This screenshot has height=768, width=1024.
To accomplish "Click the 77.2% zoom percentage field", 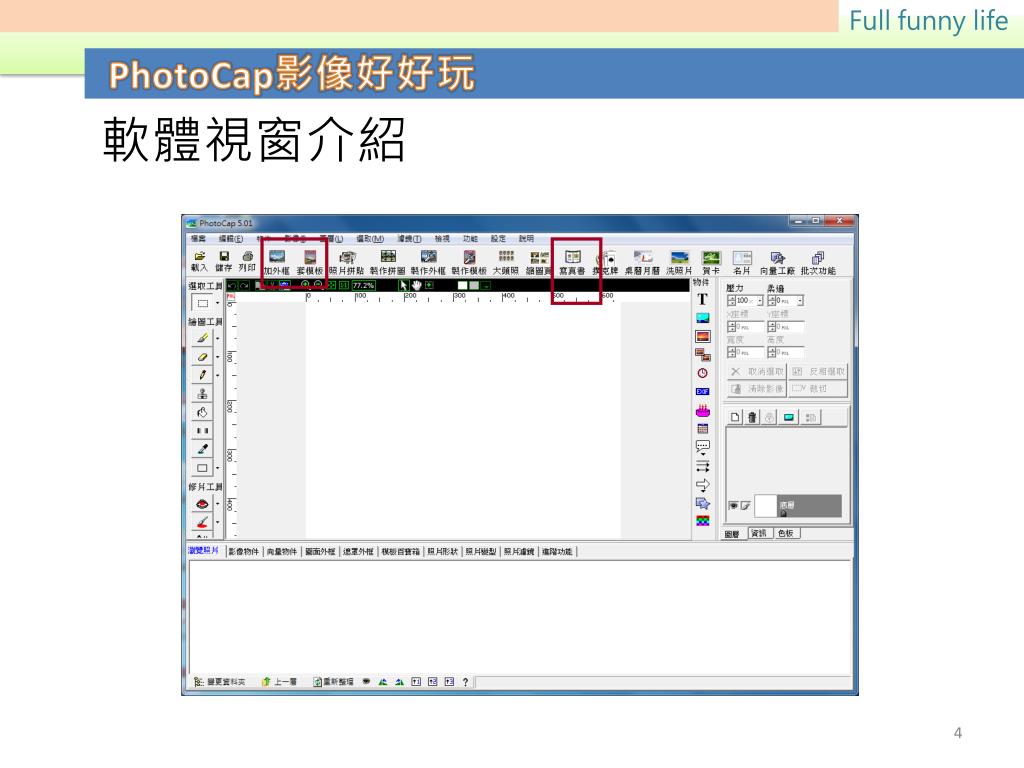I will click(364, 285).
